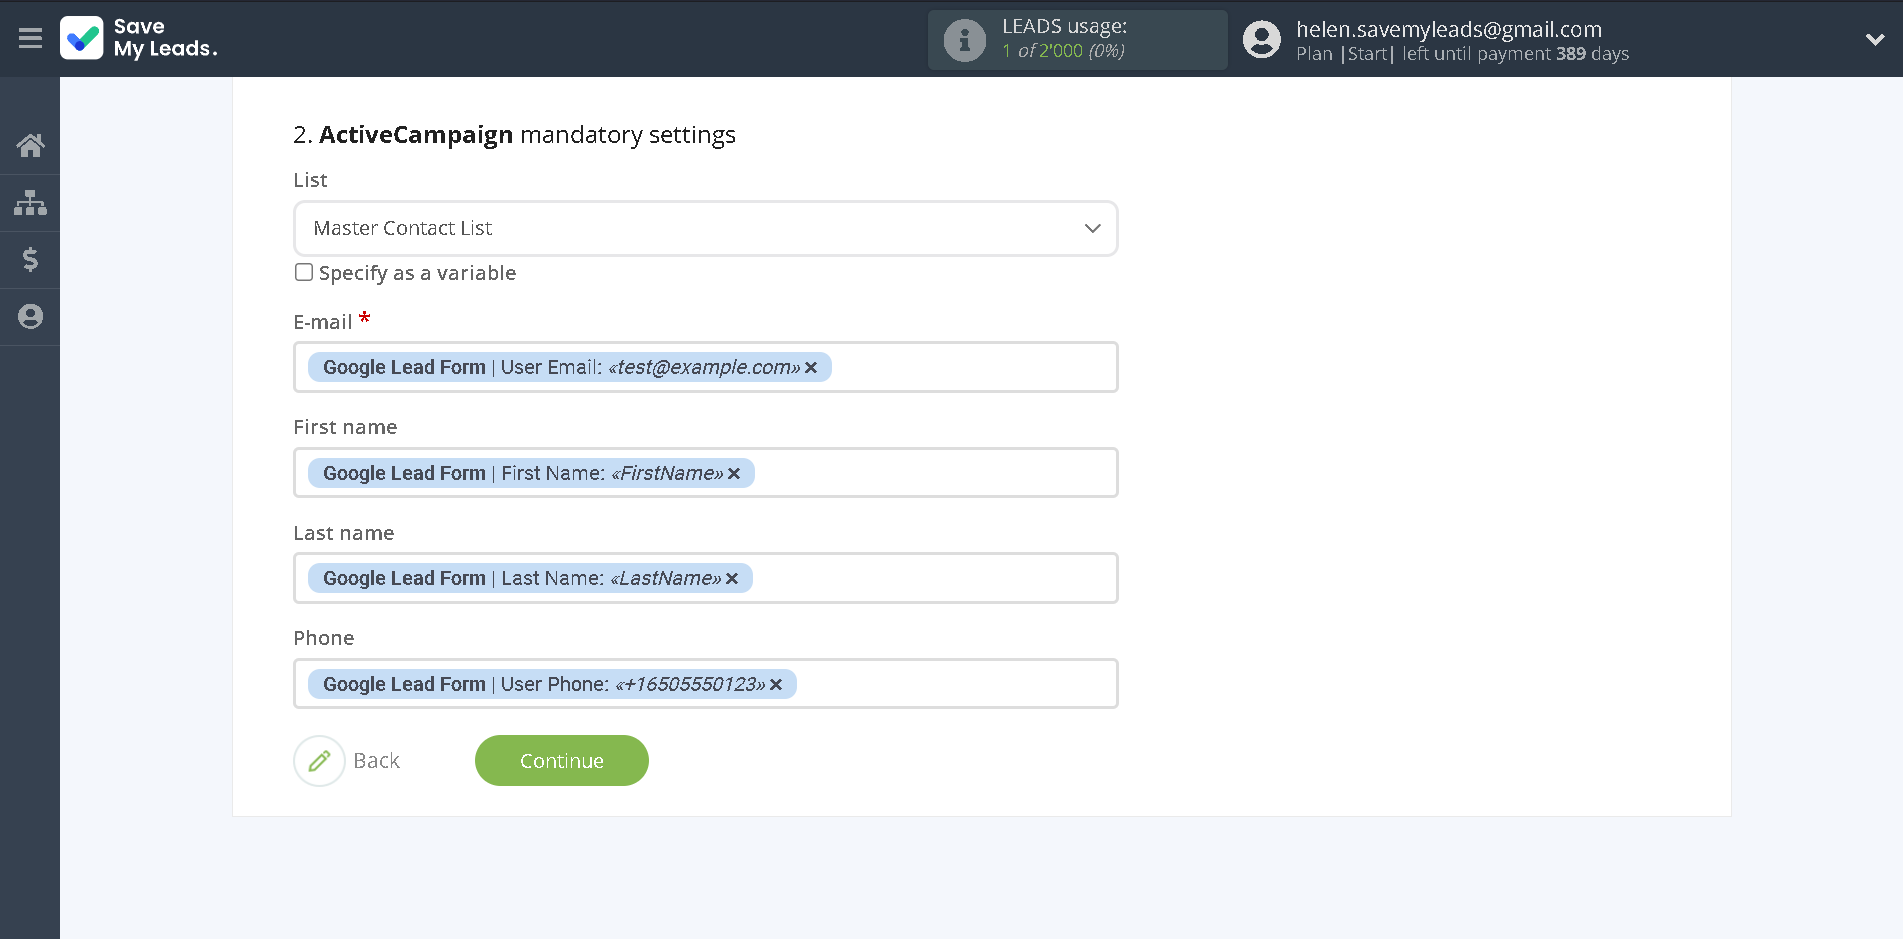Open profile icon in sidebar
The height and width of the screenshot is (939, 1903).
pos(30,317)
